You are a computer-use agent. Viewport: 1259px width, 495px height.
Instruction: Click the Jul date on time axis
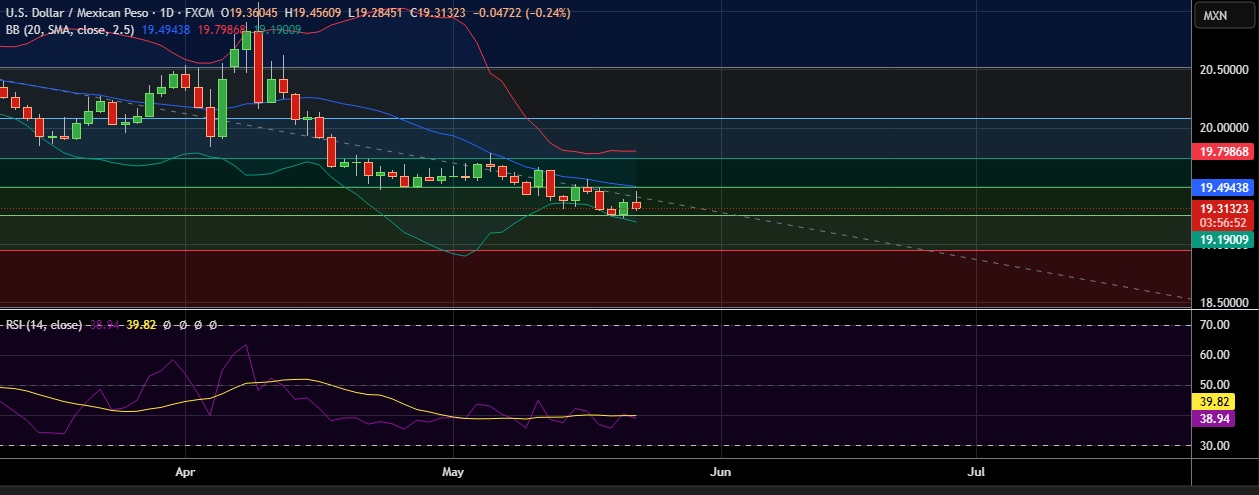click(x=975, y=469)
